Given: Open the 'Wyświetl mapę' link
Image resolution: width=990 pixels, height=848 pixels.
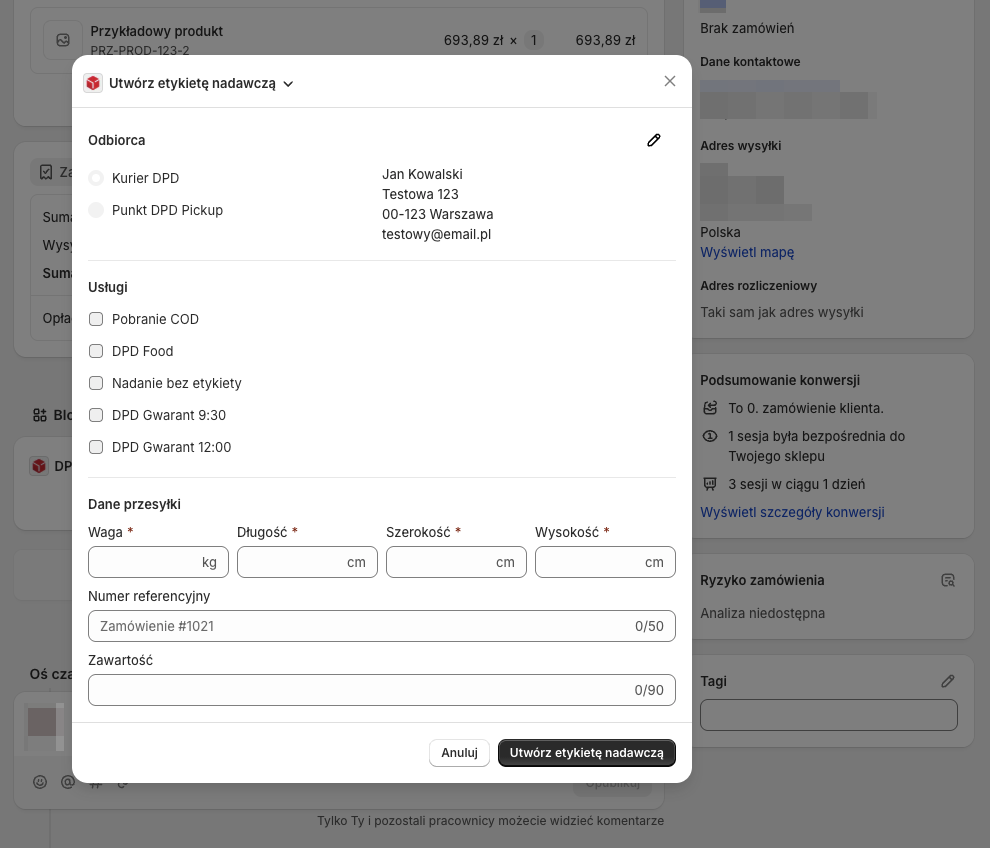Looking at the screenshot, I should (747, 252).
